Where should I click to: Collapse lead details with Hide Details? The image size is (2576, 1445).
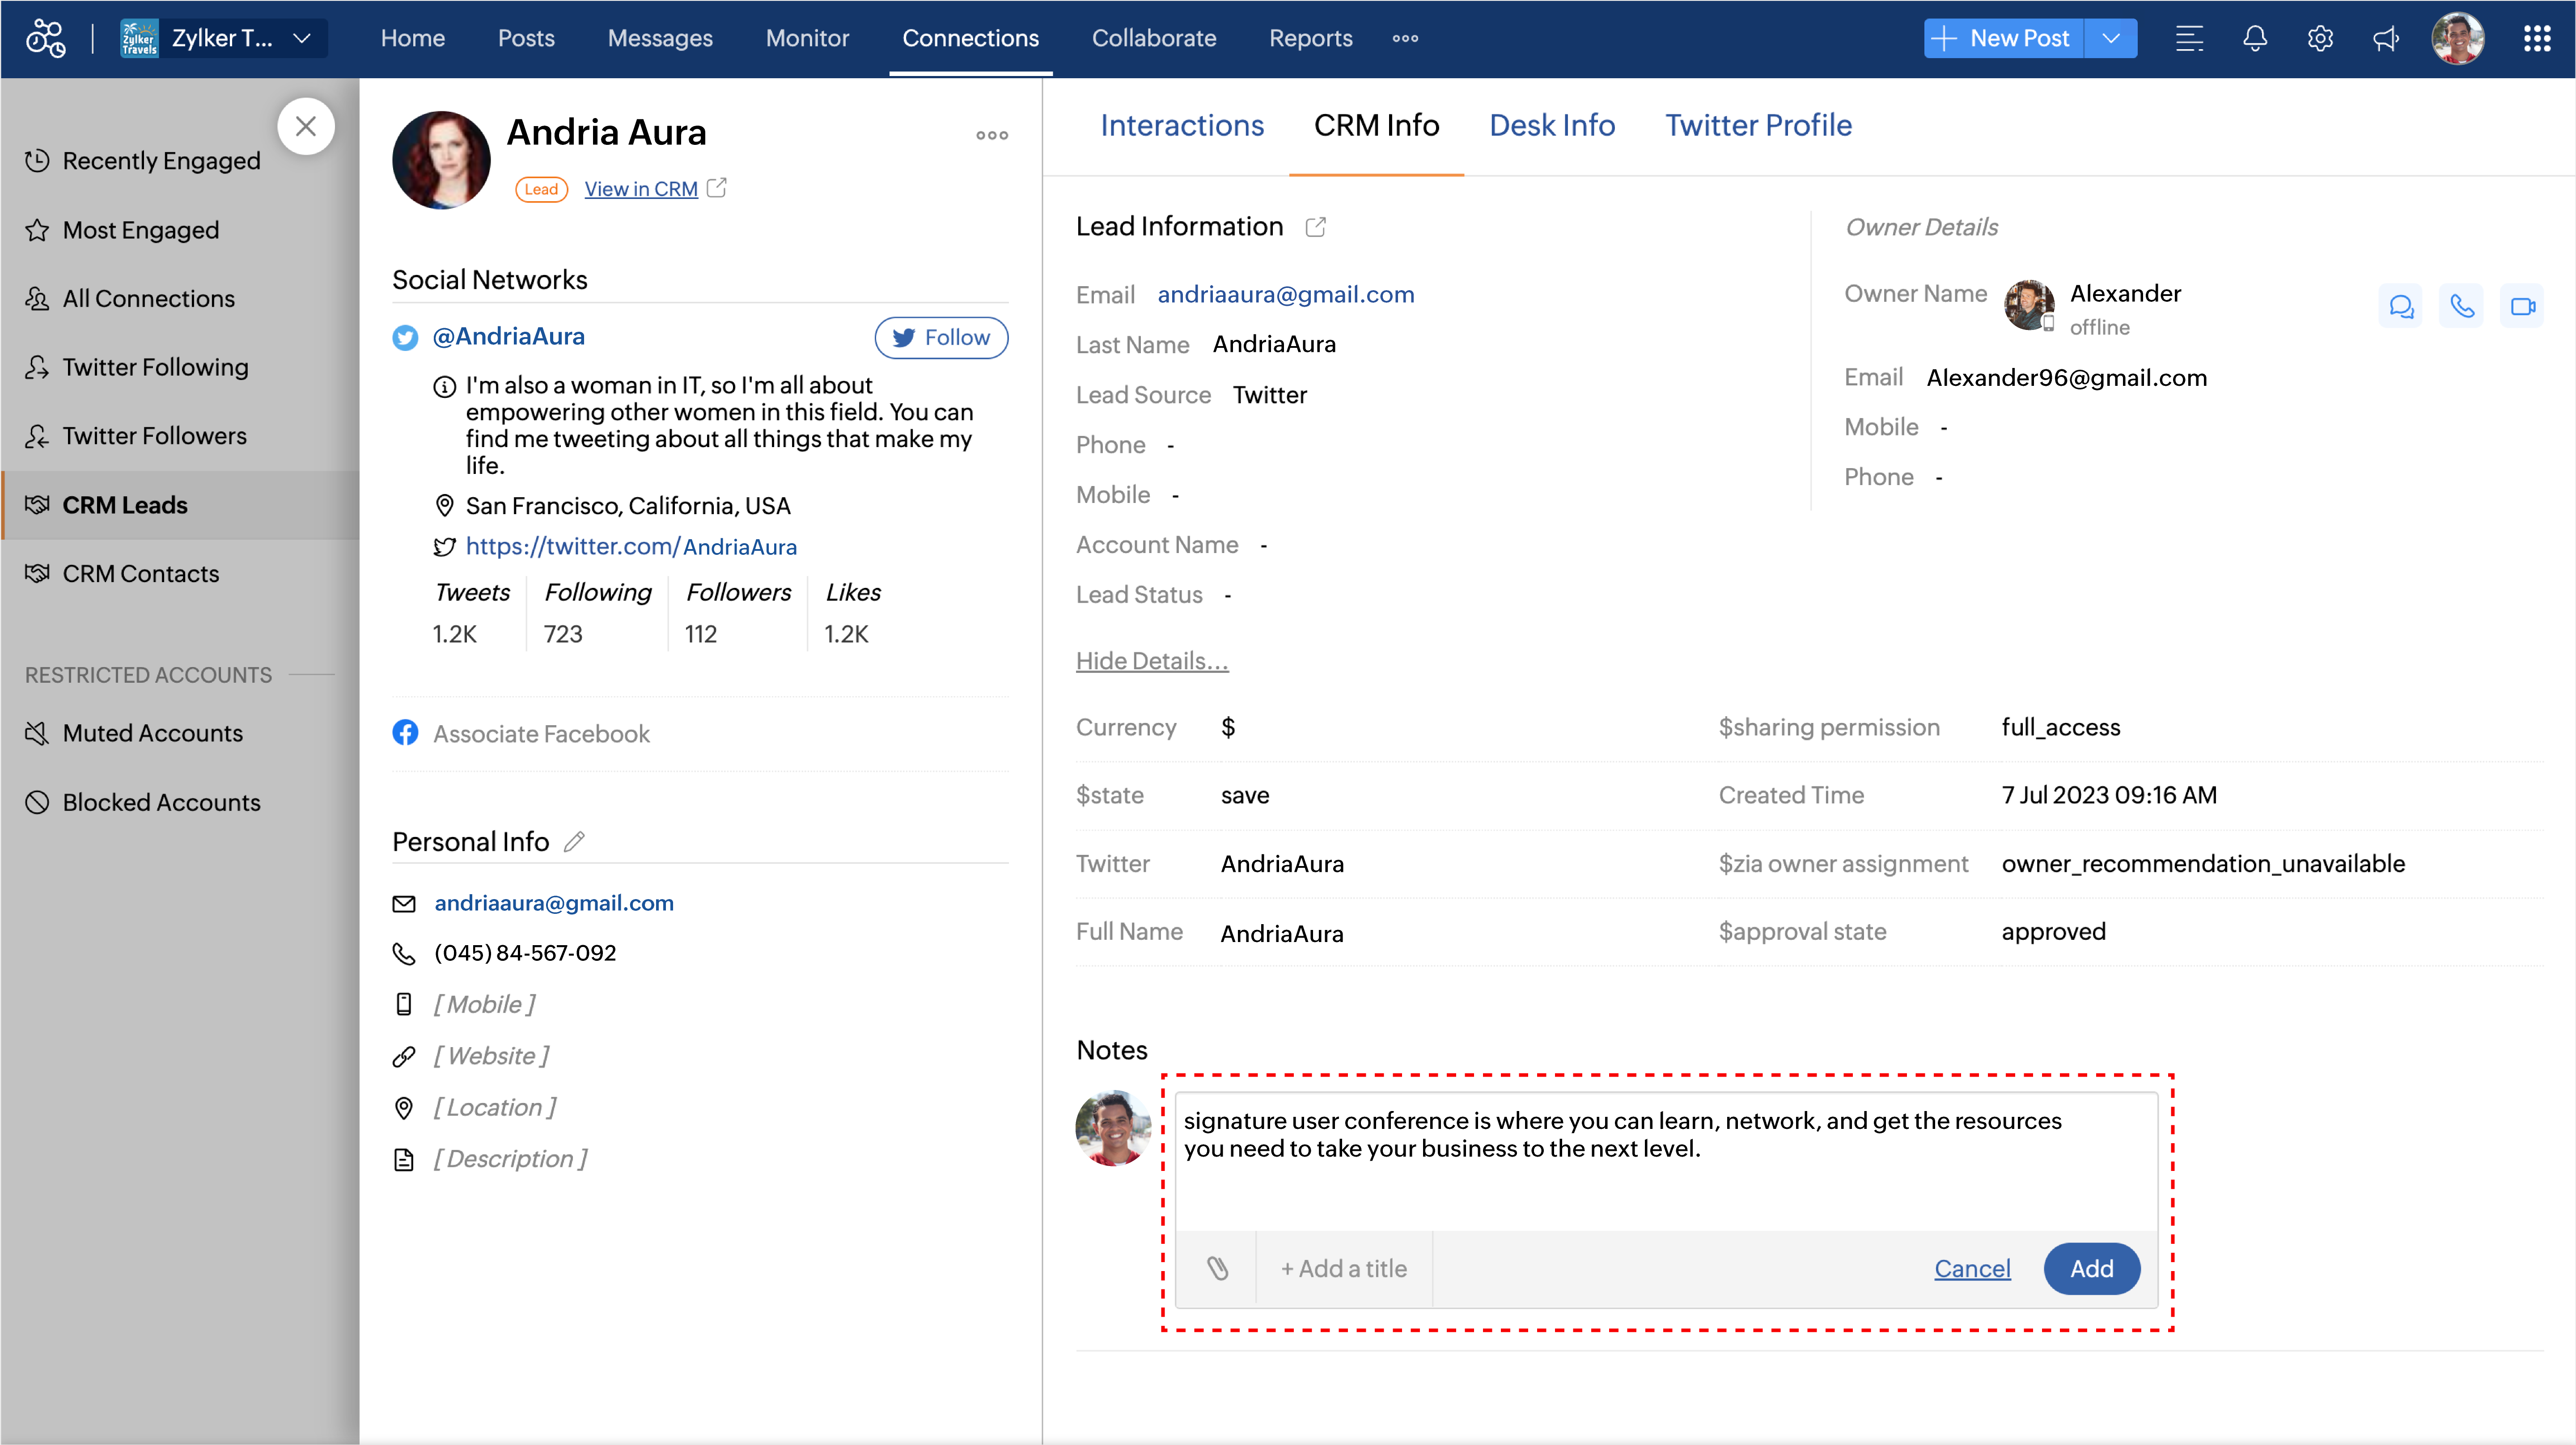click(x=1152, y=661)
